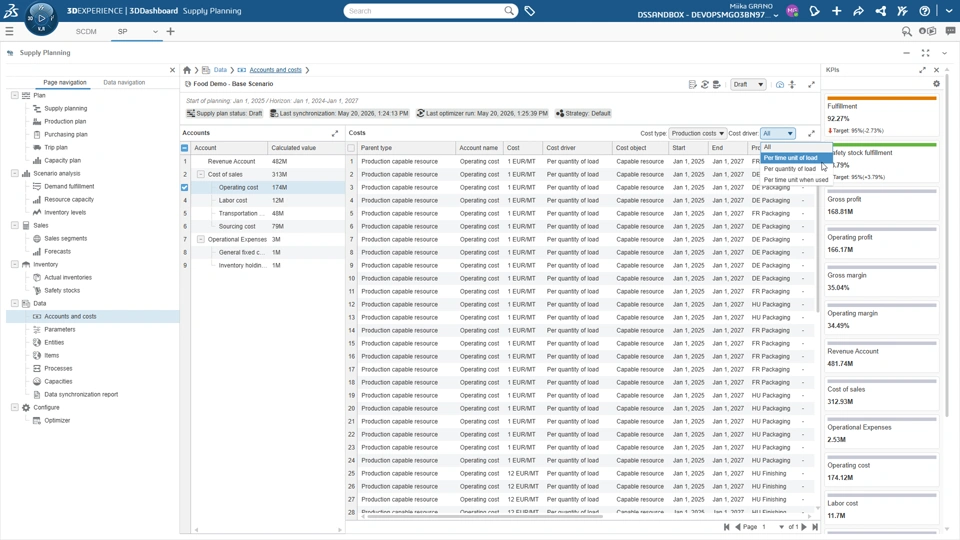Open the 3DEXPERIENCE compass
Screen dimensions: 960x540
[41, 18]
